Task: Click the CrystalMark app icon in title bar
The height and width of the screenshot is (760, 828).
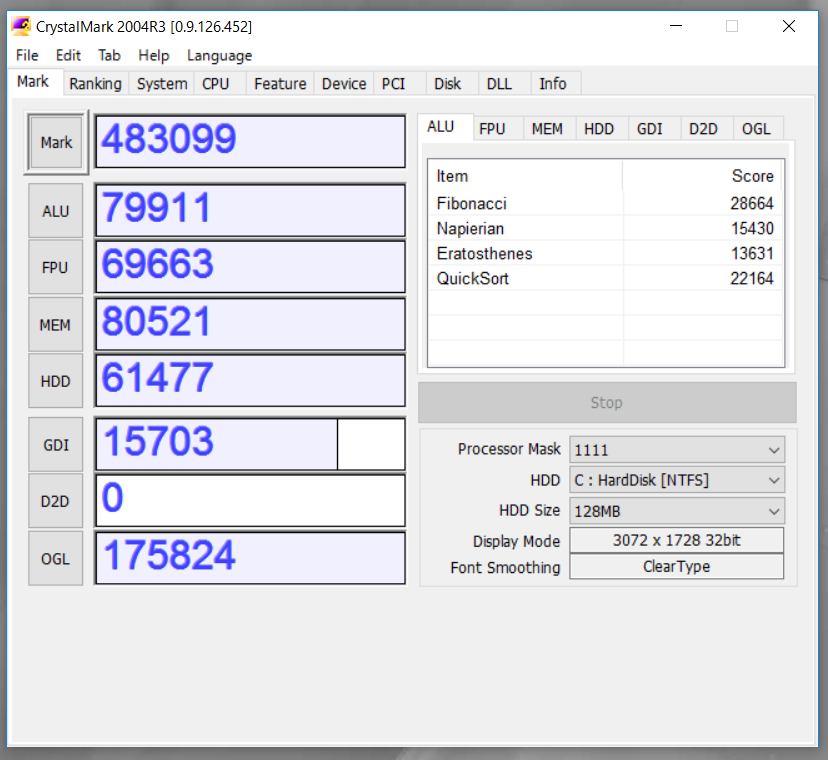Action: coord(21,26)
